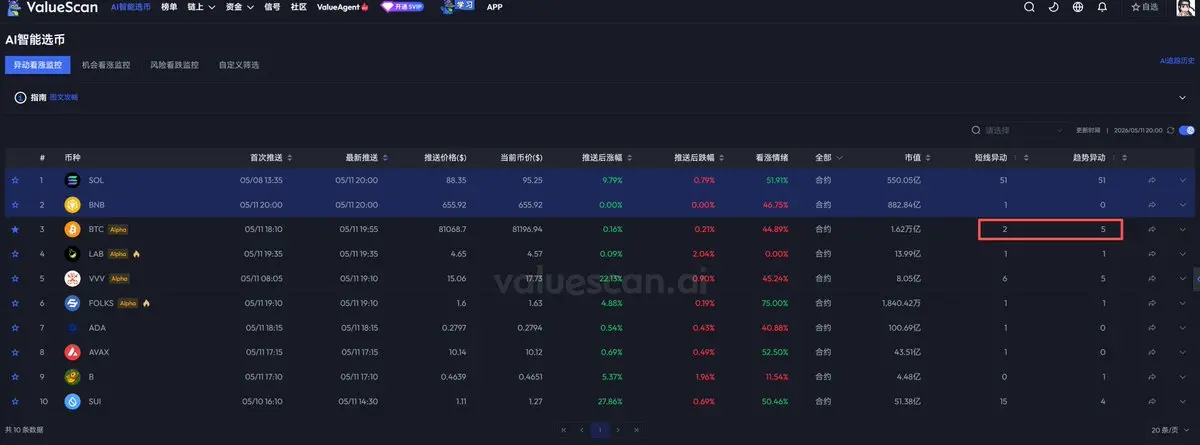Switch to 自定义筛选 tab
Screen dimensions: 1200x445
[239, 65]
